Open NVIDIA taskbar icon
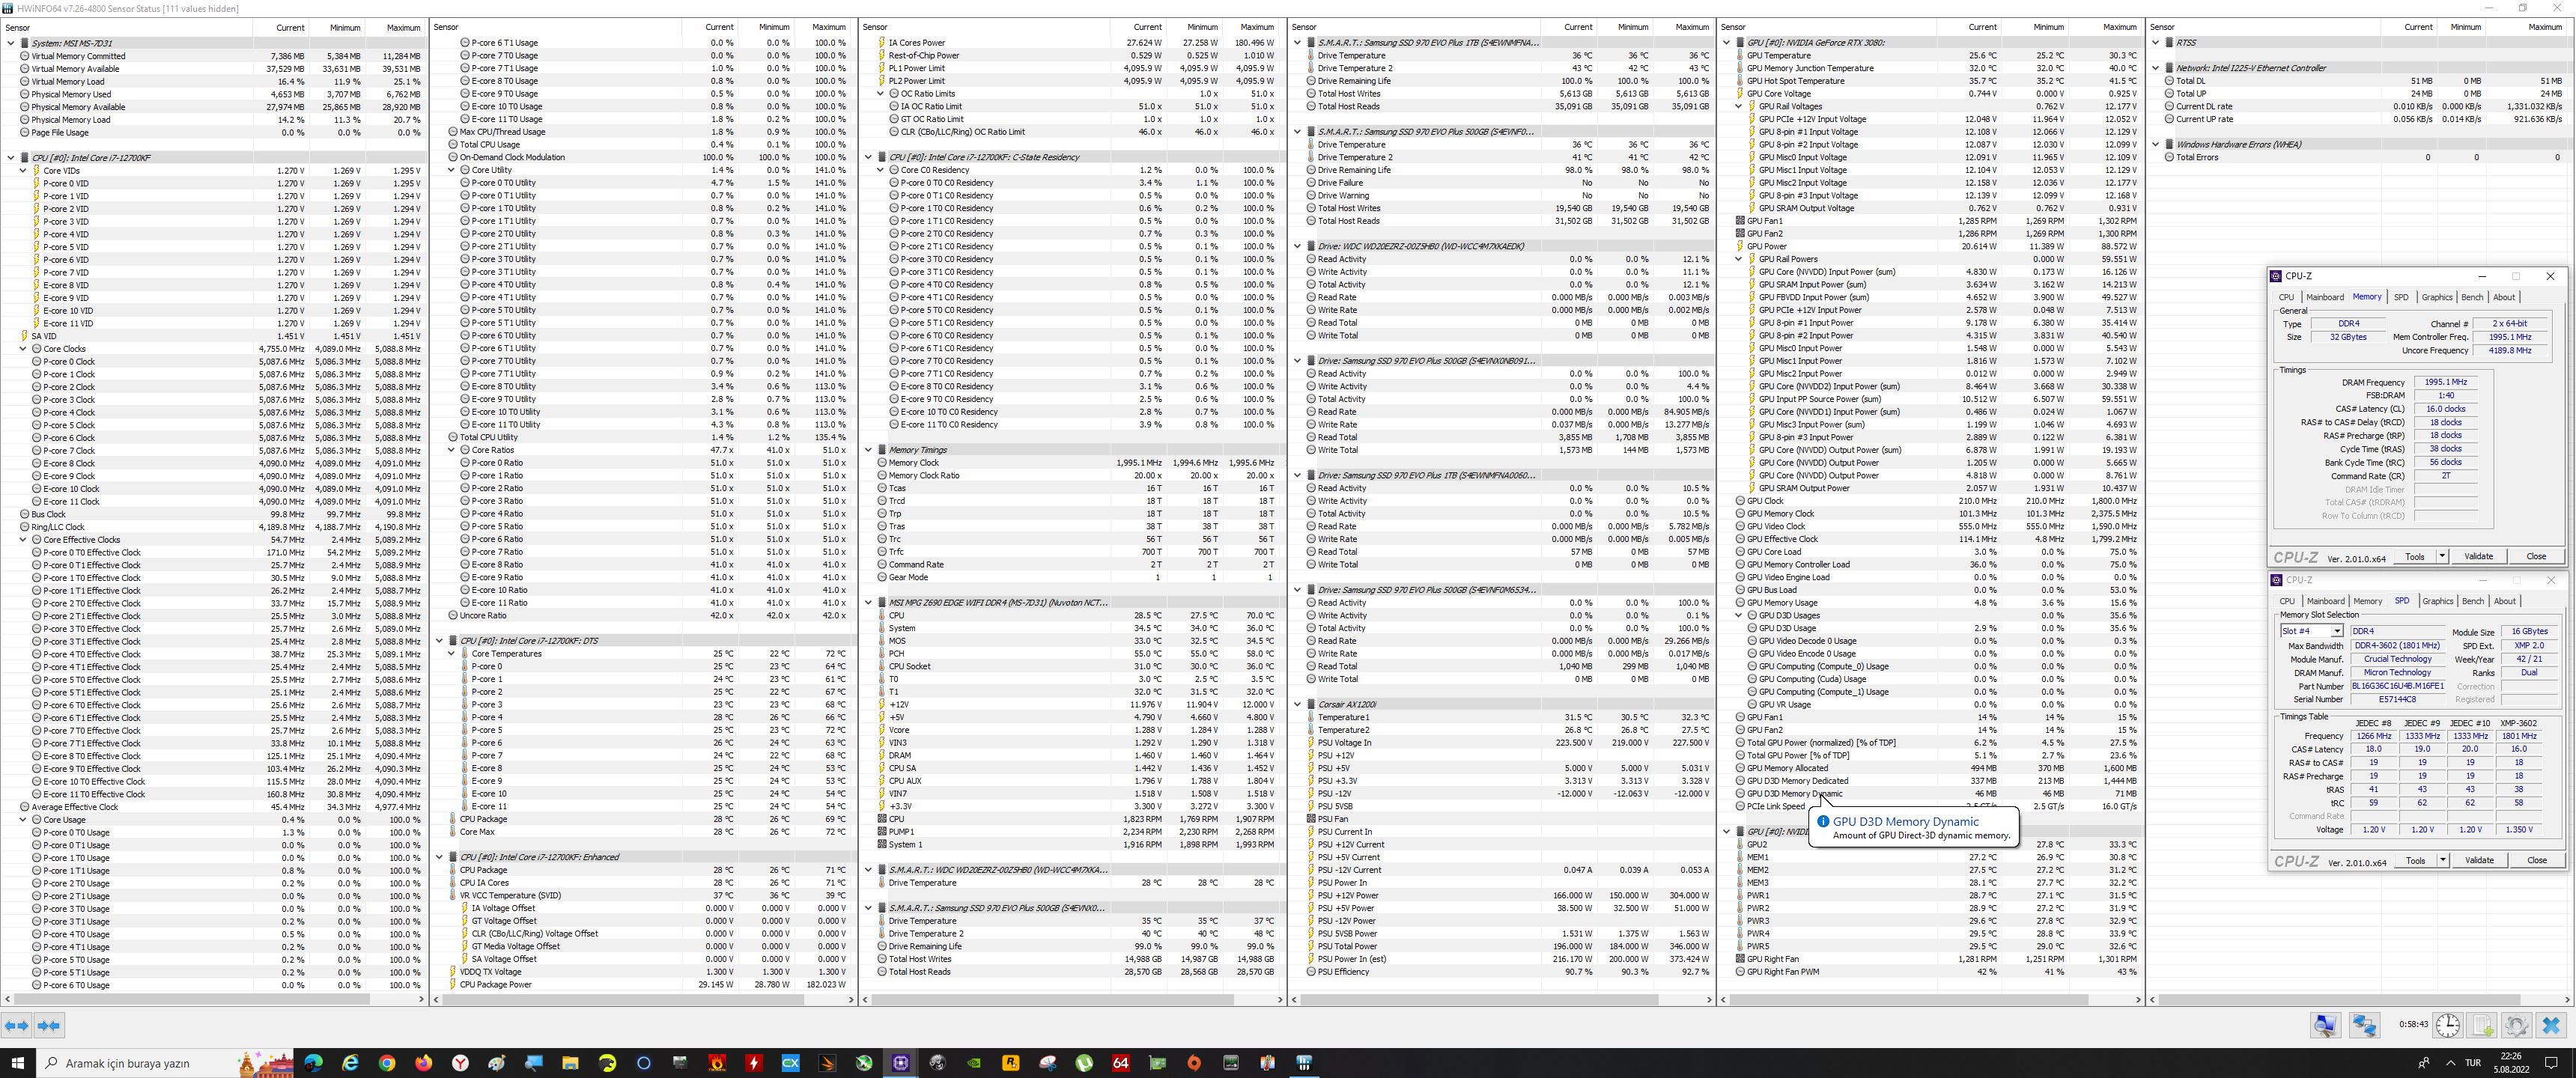2576x1078 pixels. click(x=974, y=1063)
